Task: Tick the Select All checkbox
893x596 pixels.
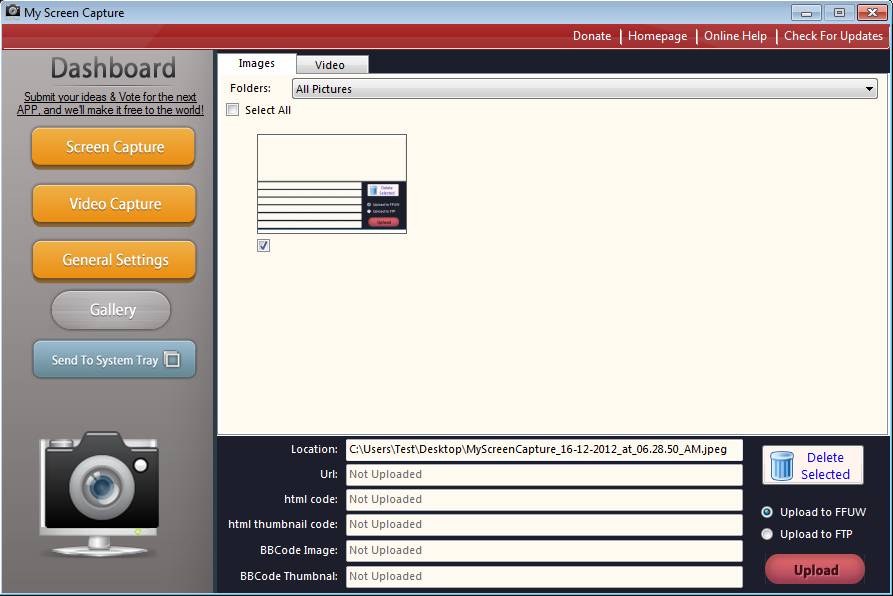Action: (x=232, y=110)
